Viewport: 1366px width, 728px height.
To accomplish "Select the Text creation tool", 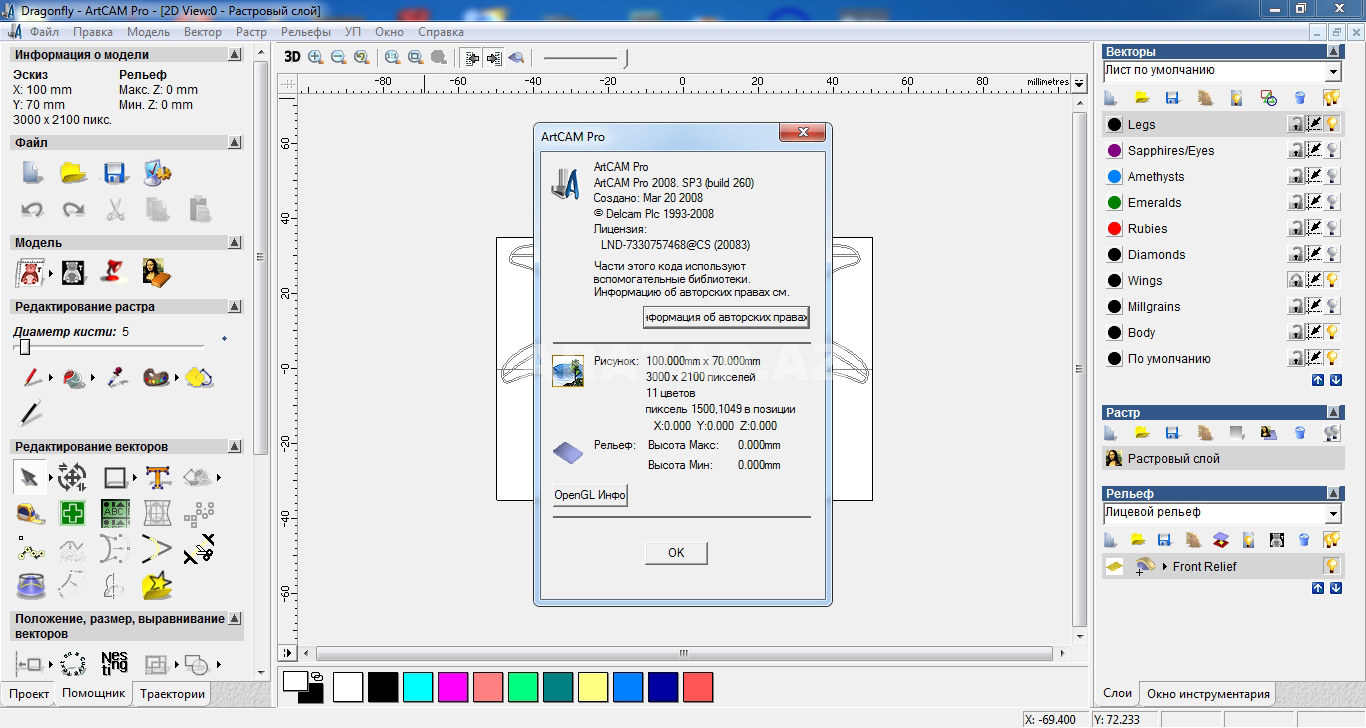I will (157, 478).
